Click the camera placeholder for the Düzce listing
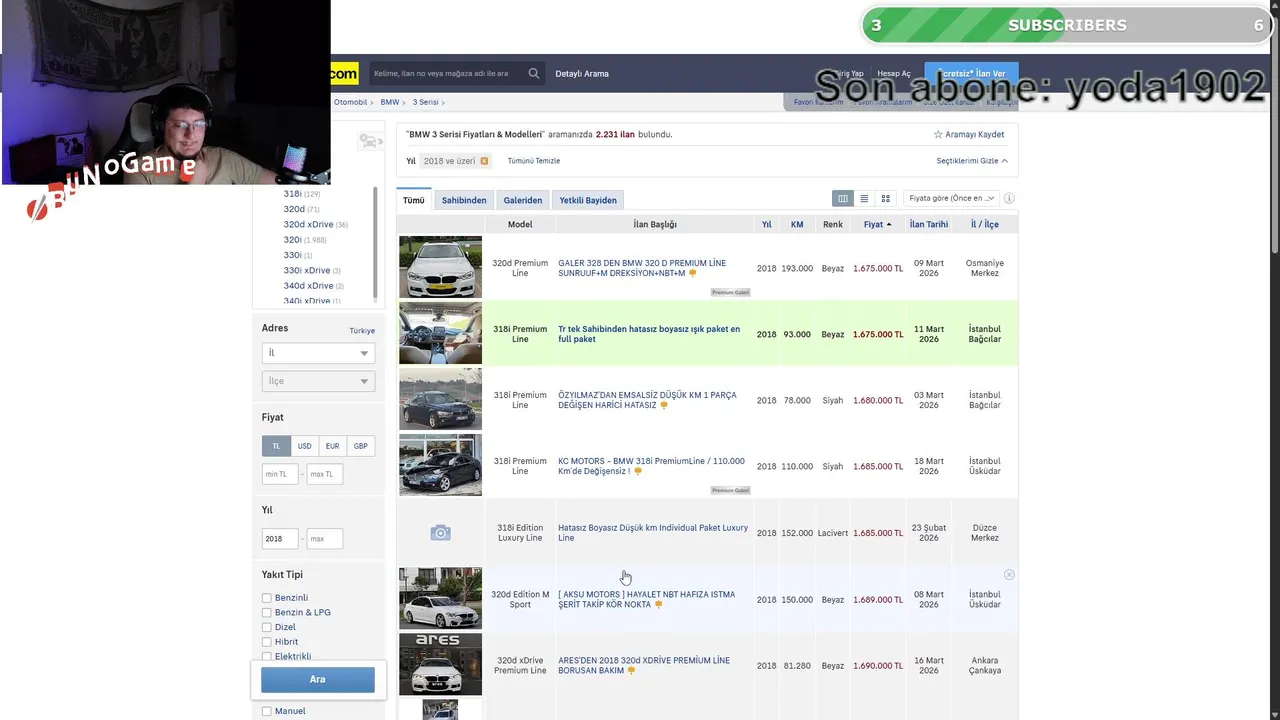 (440, 533)
